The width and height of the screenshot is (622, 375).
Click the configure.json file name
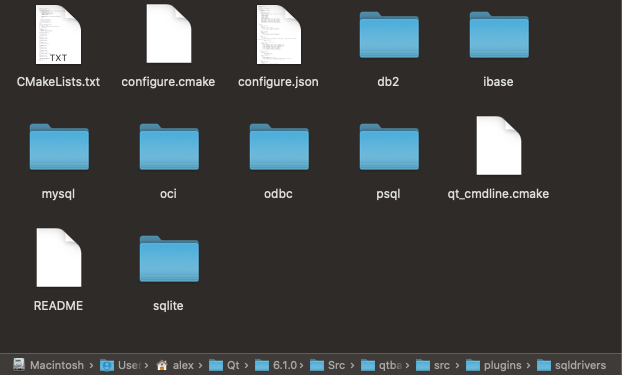click(x=278, y=82)
